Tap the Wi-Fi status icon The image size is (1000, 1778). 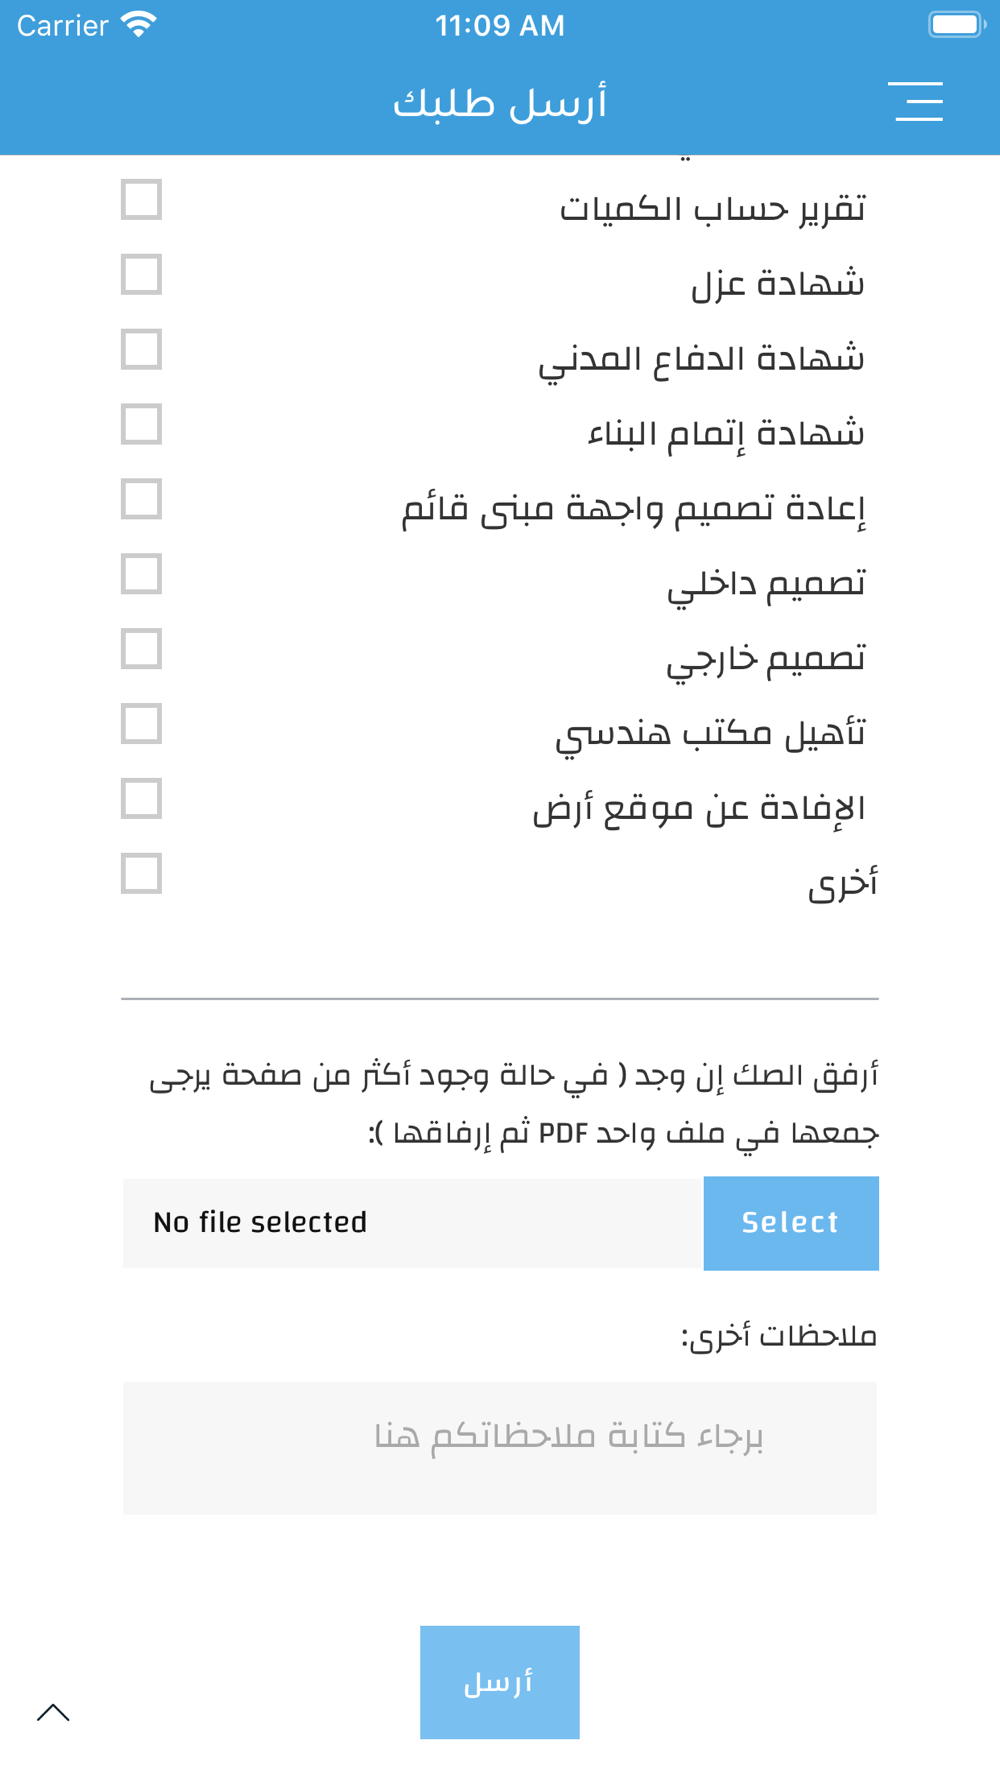coord(138,25)
